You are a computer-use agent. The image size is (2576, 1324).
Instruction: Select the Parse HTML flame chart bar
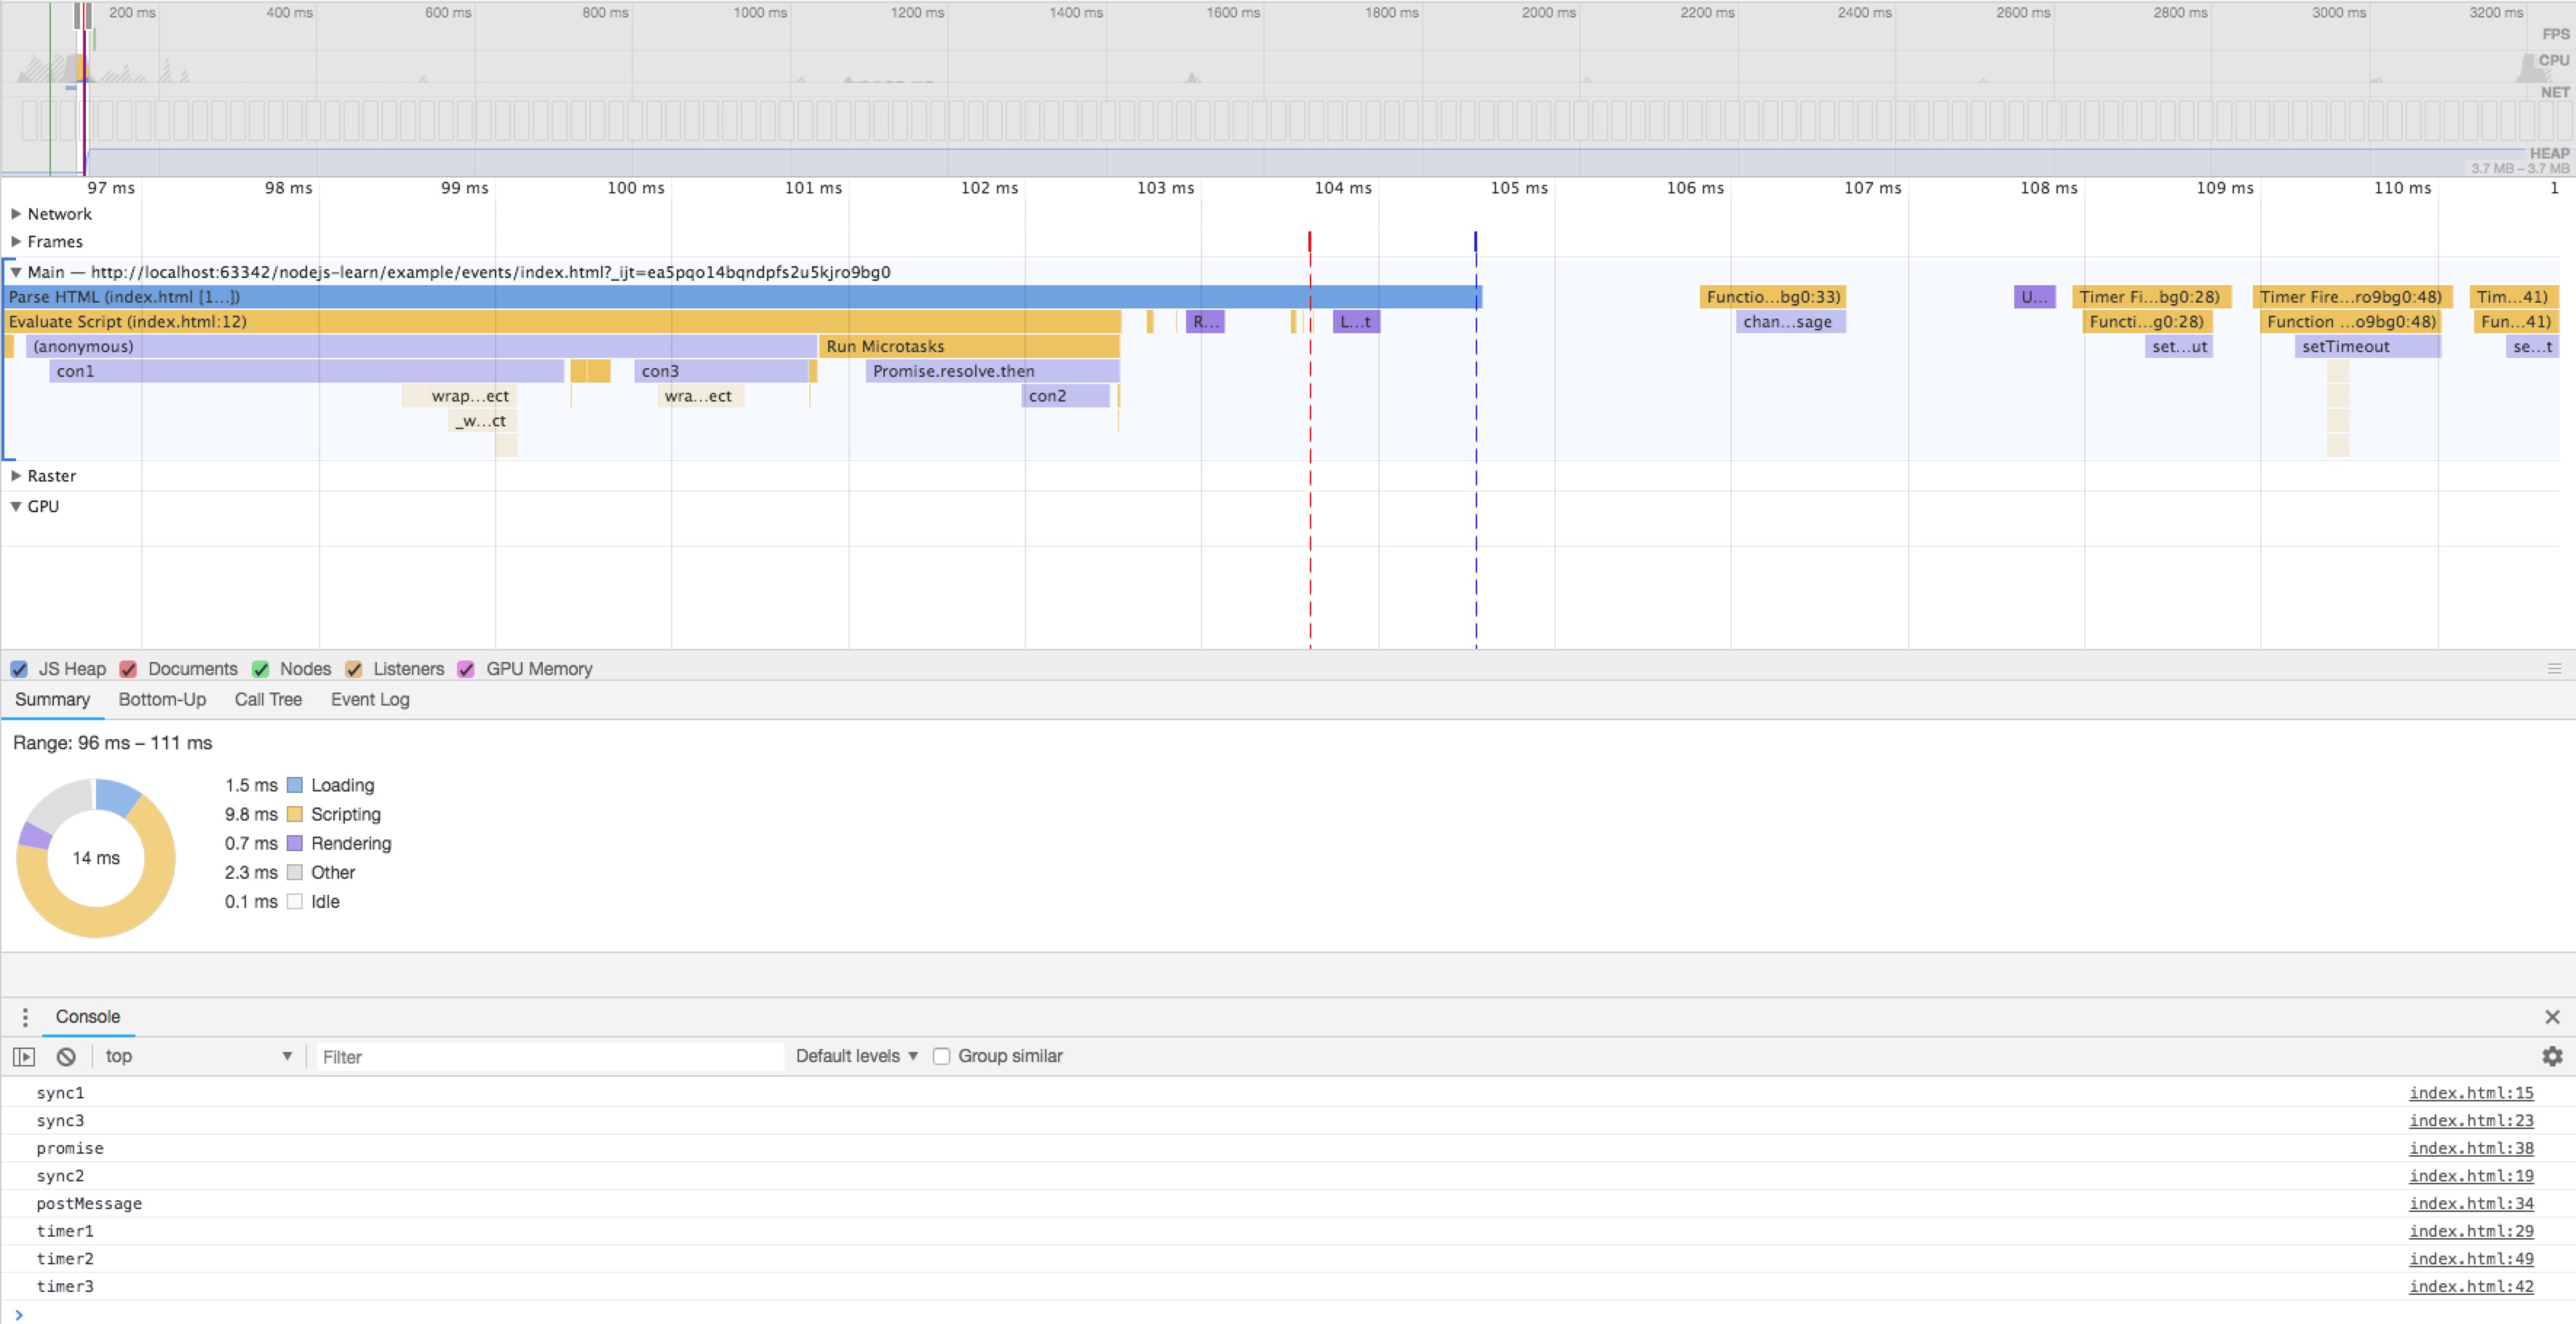(744, 297)
